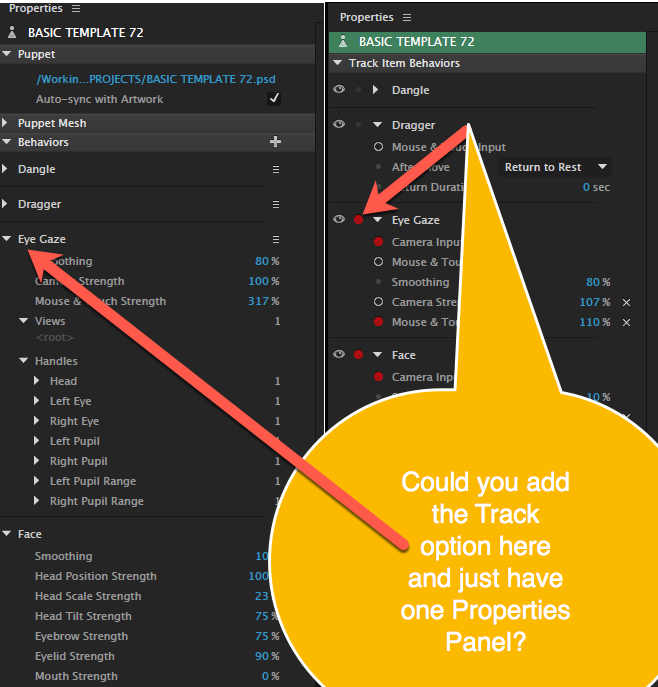Viewport: 658px width, 687px height.
Task: Open Dragger behavior menu icon
Action: pyautogui.click(x=276, y=204)
